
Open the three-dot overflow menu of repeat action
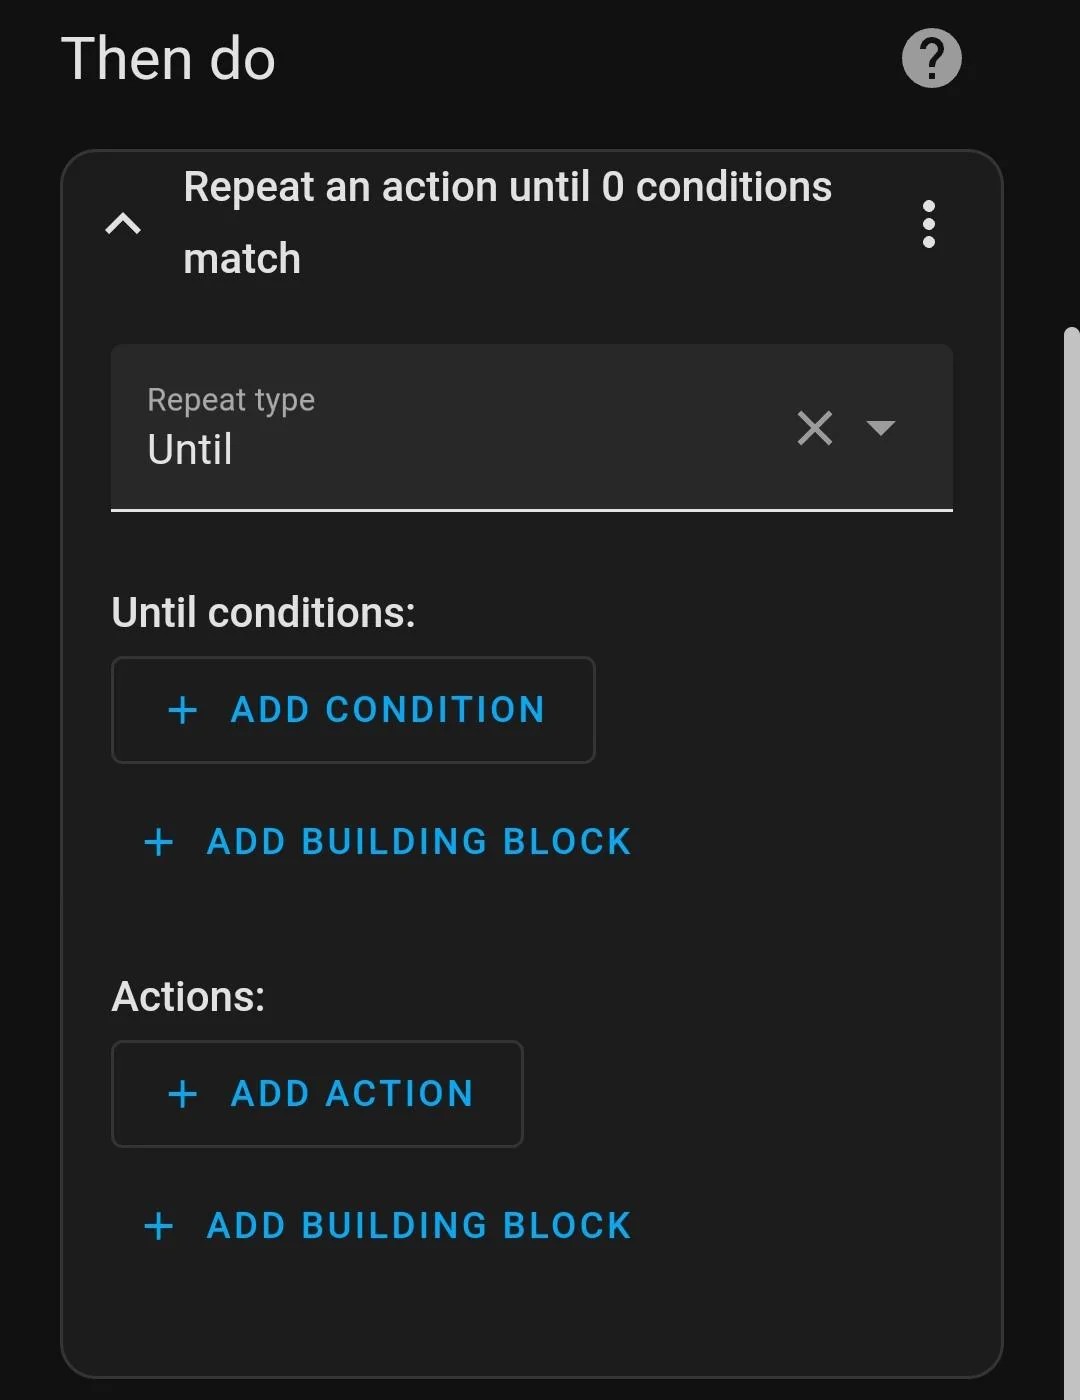click(928, 224)
